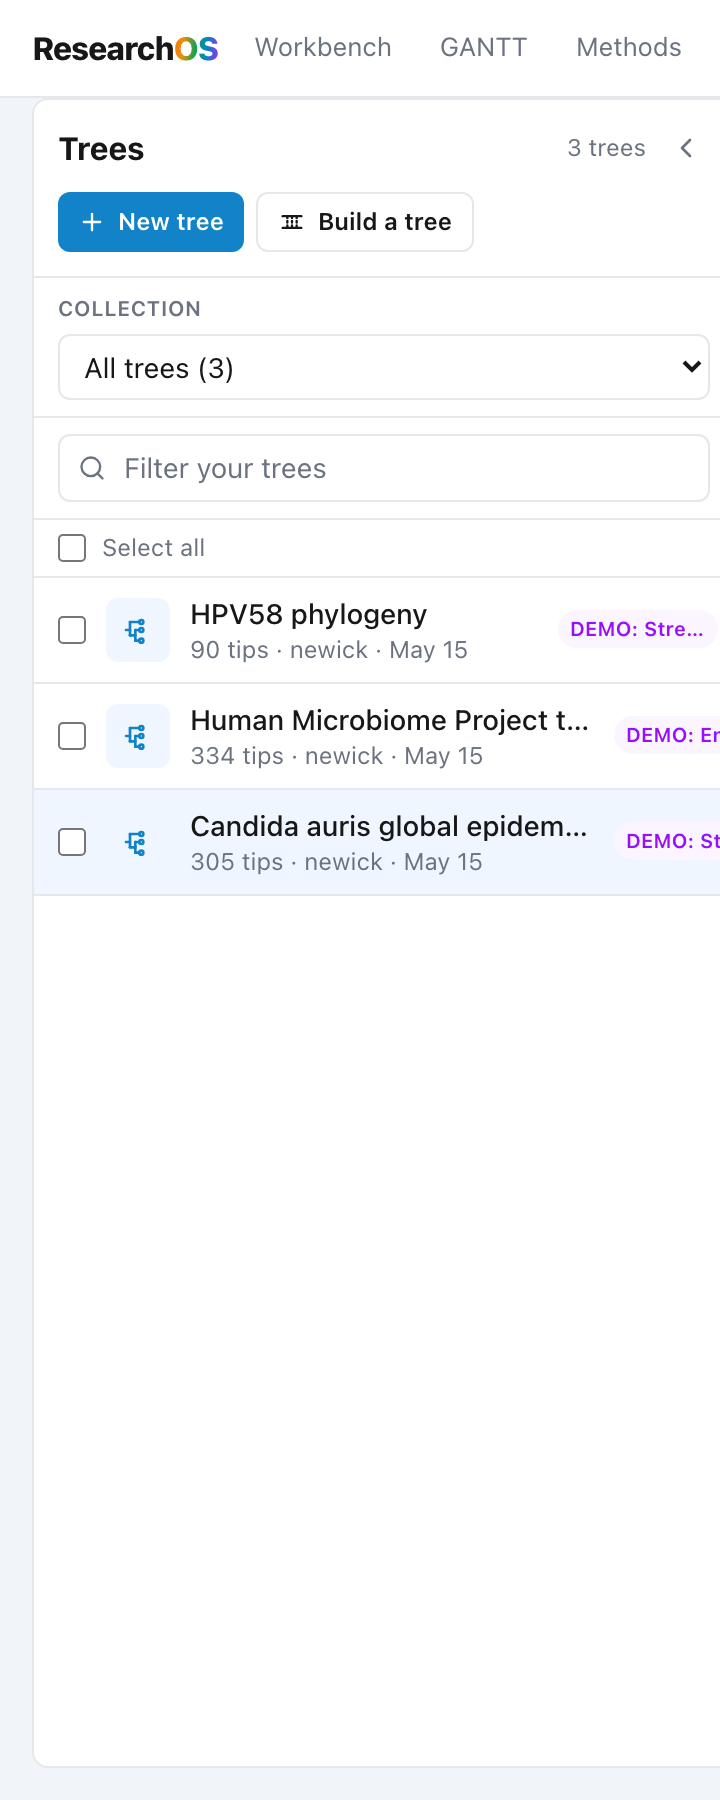The width and height of the screenshot is (720, 1800).
Task: Click the magnifier icon in the filter box
Action: pyautogui.click(x=92, y=468)
